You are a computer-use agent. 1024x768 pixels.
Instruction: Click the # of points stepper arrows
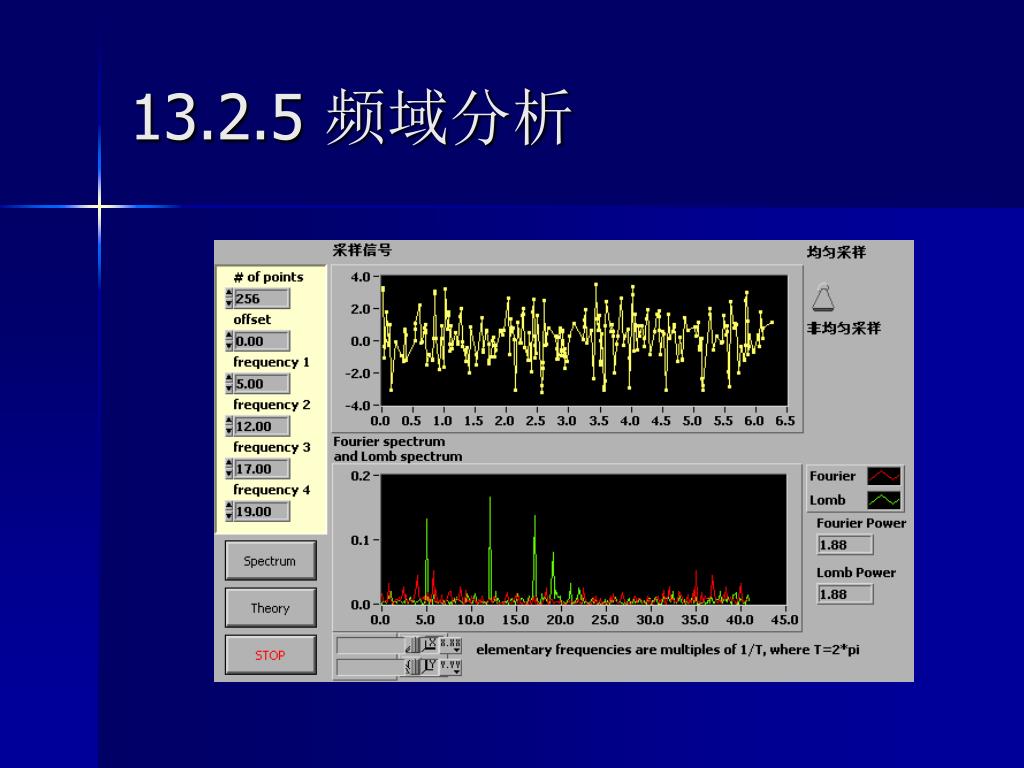[x=229, y=298]
